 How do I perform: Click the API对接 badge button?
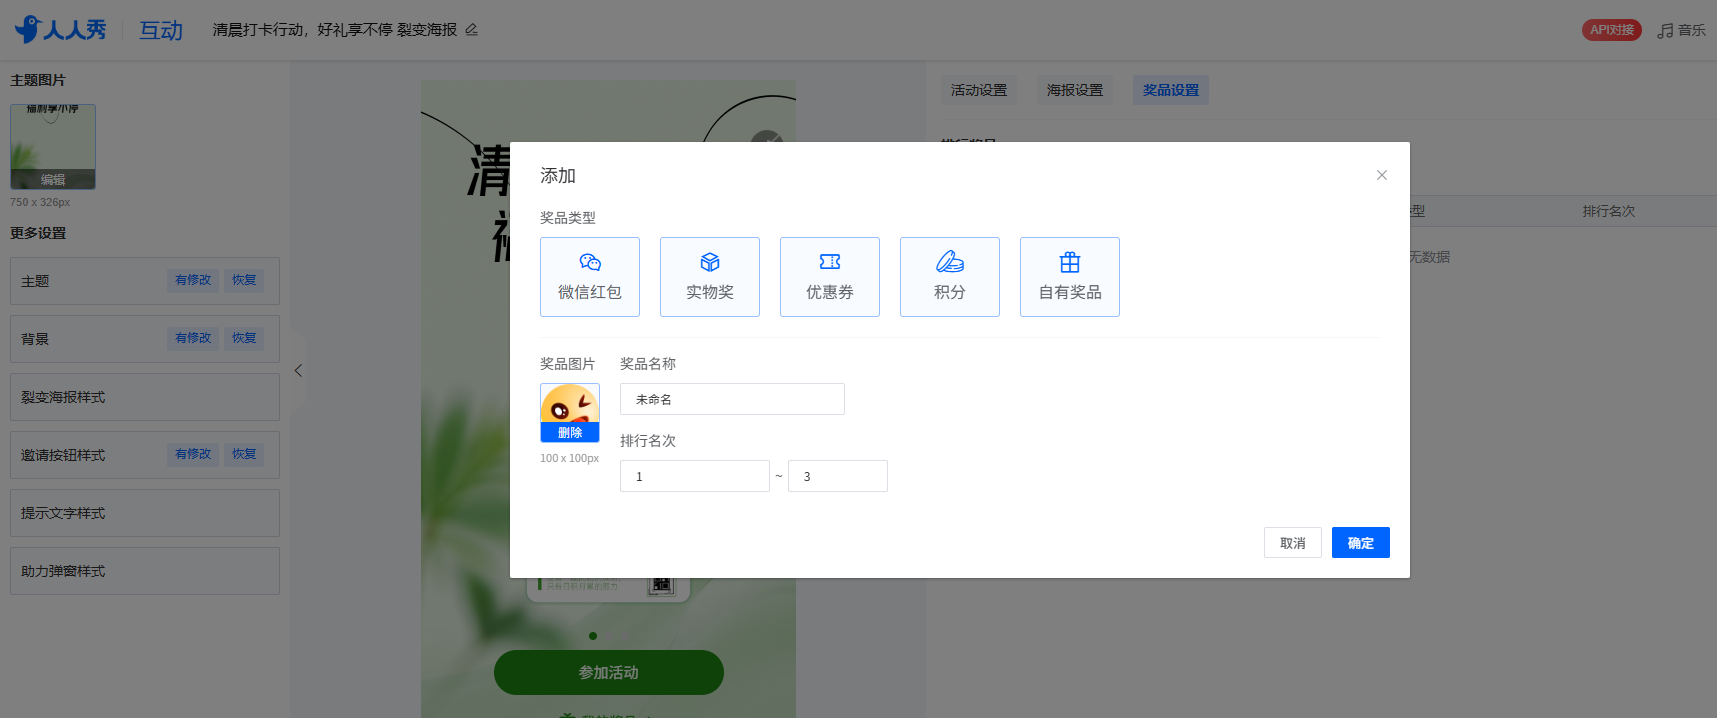pyautogui.click(x=1612, y=30)
